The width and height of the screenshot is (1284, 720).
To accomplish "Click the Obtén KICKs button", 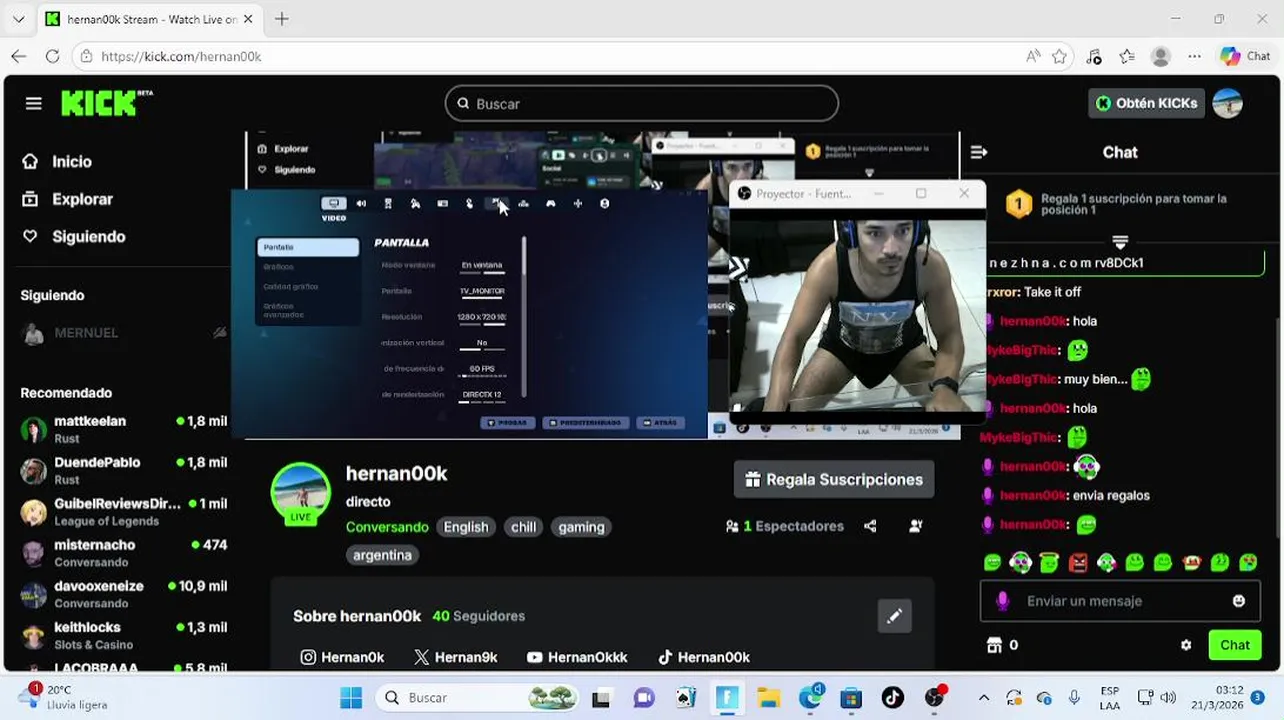I will click(x=1147, y=103).
